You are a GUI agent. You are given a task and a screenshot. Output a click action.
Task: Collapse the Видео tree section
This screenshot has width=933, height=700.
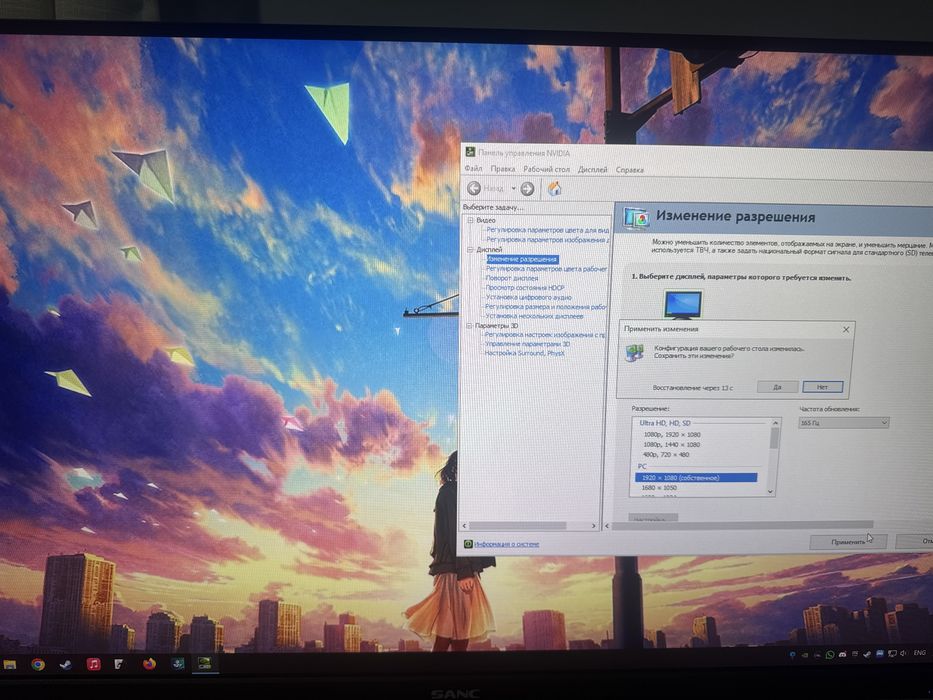coord(470,220)
